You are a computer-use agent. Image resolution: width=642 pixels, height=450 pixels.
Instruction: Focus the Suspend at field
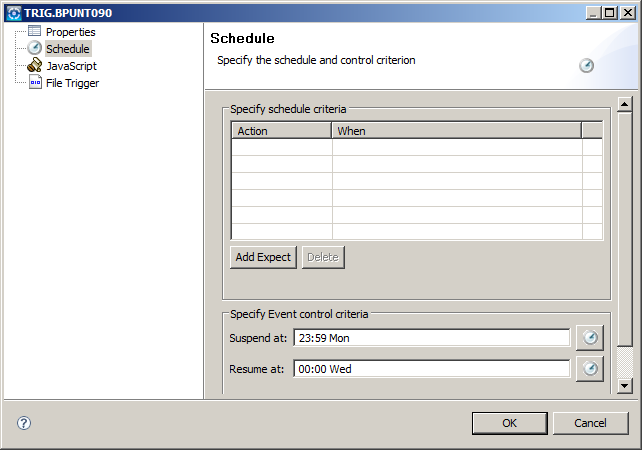(x=432, y=338)
